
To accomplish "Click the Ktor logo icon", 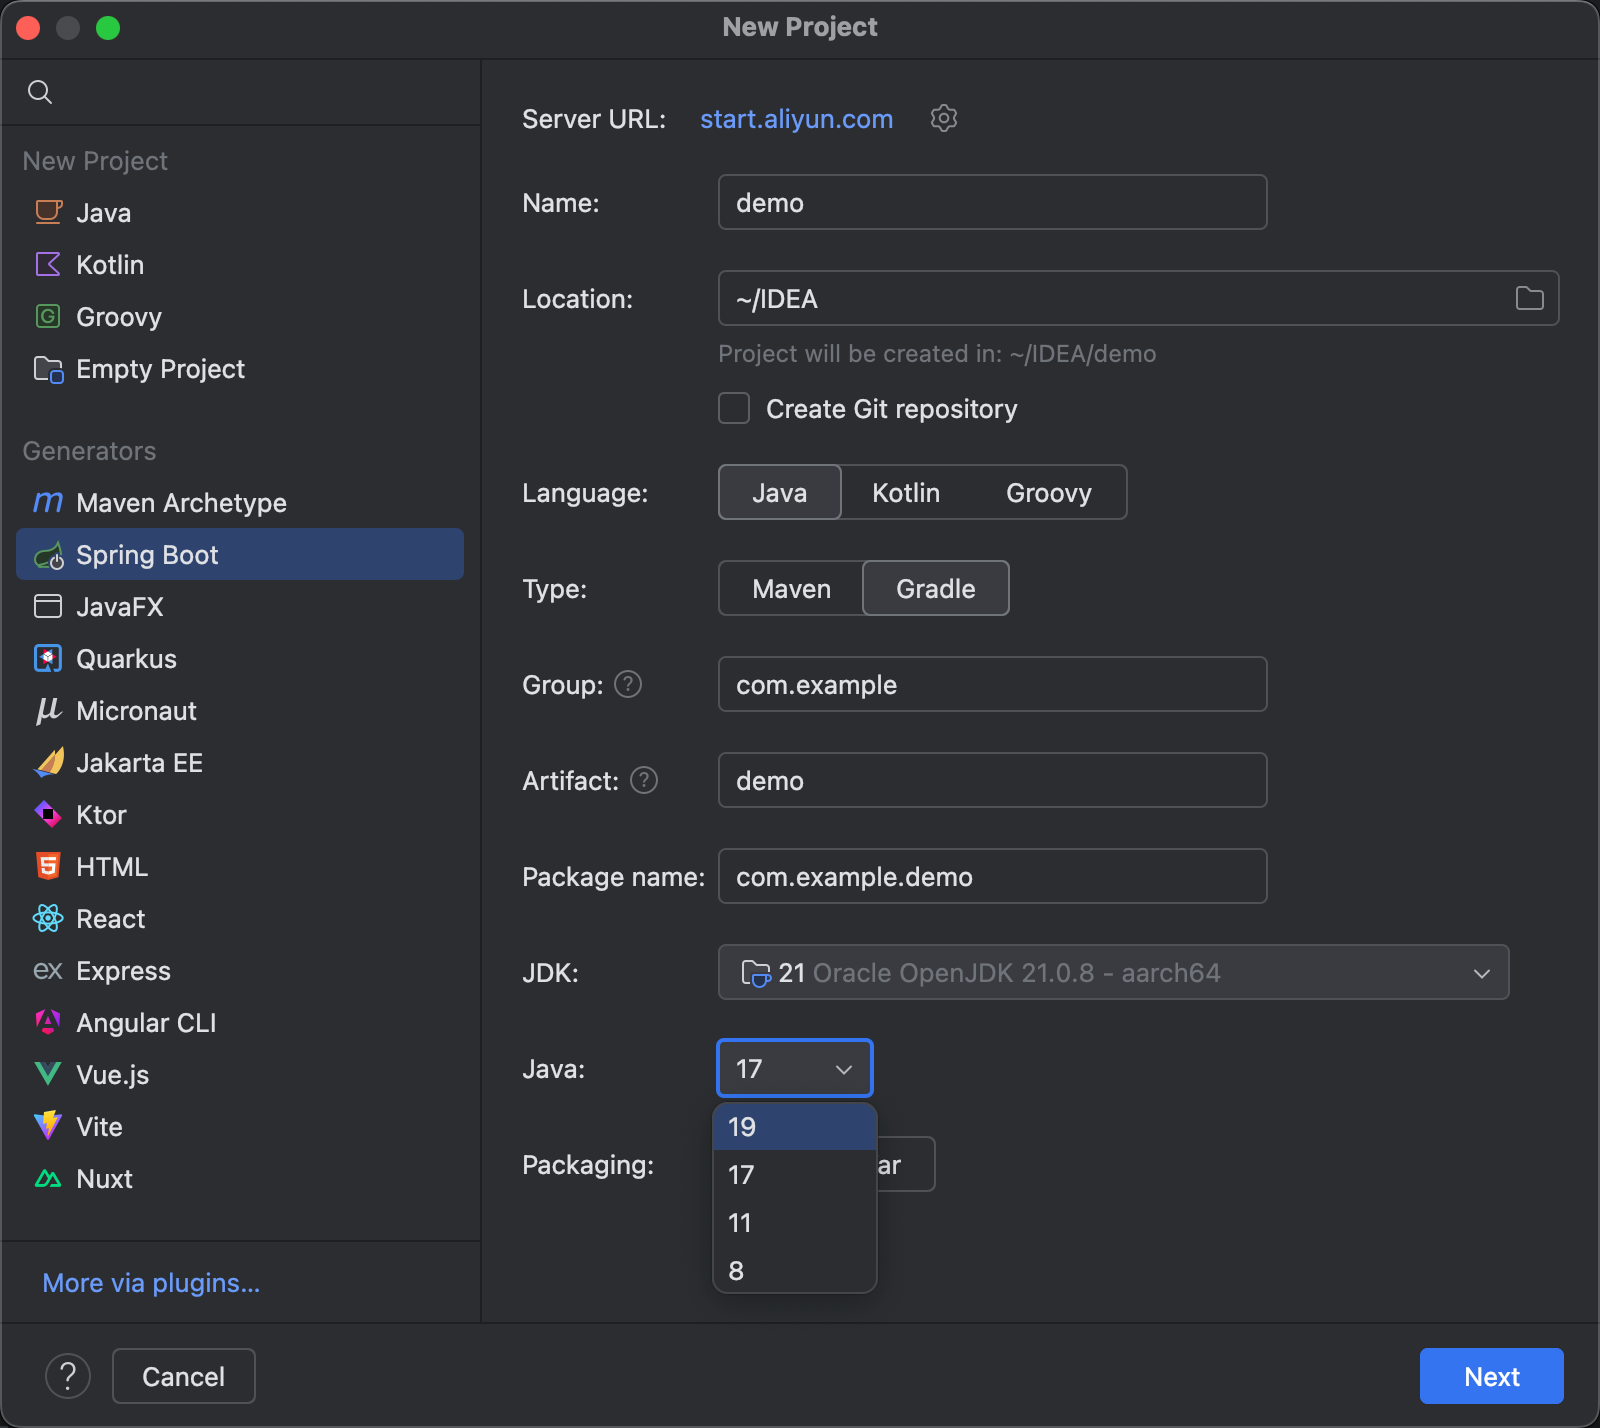I will tap(48, 814).
